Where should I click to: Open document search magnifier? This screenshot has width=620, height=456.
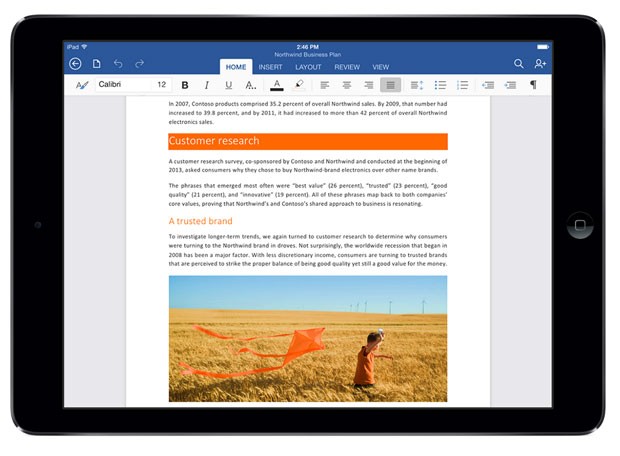click(518, 64)
